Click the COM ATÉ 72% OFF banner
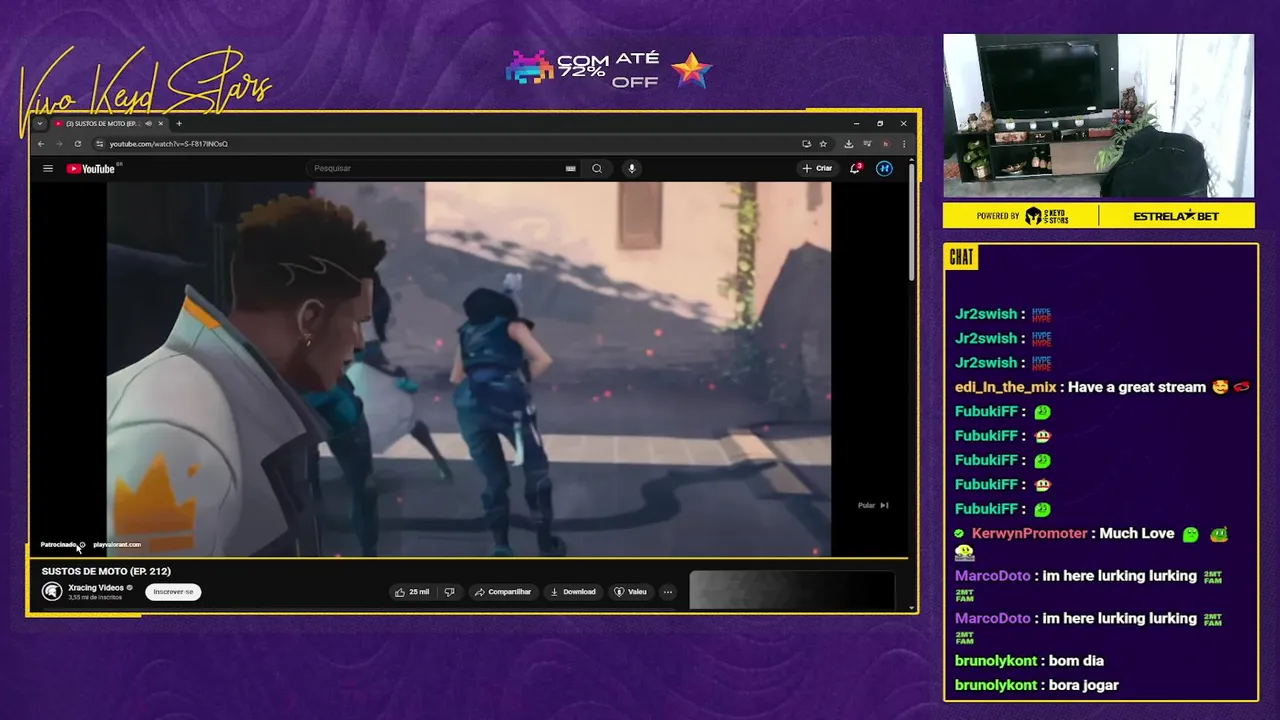This screenshot has height=720, width=1280. point(608,70)
